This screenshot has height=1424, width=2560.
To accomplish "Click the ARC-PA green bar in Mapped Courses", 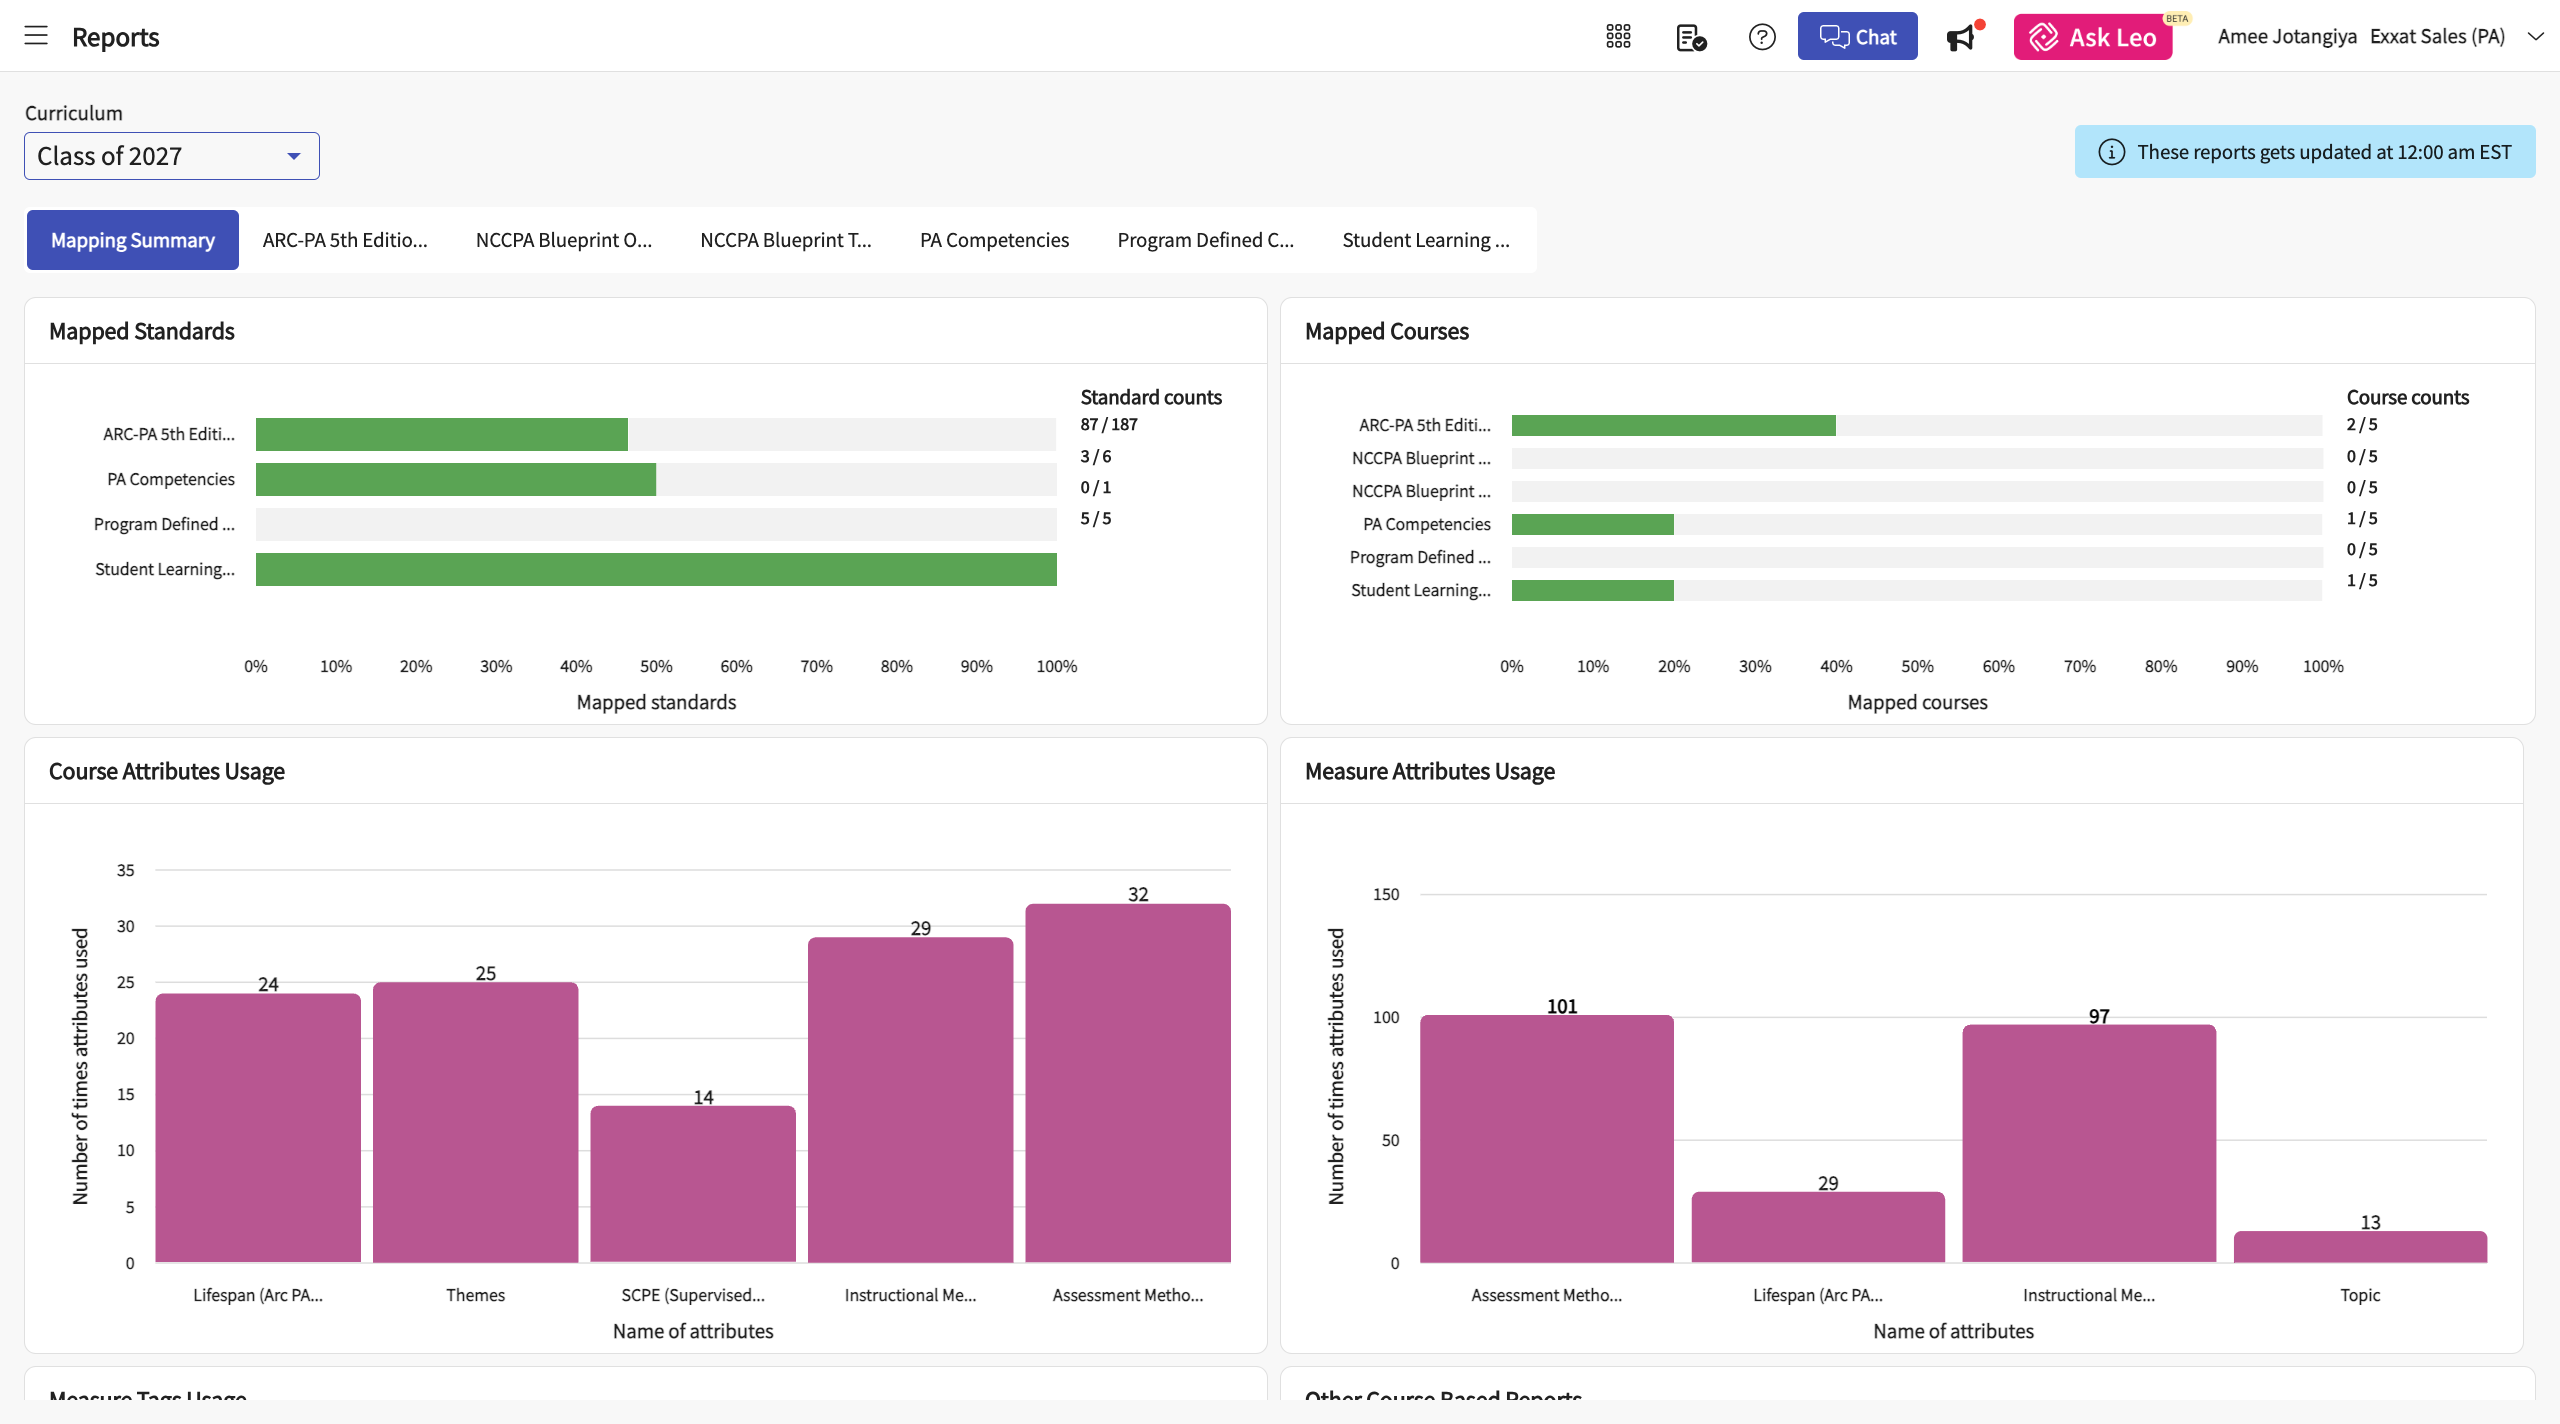I will point(1673,425).
